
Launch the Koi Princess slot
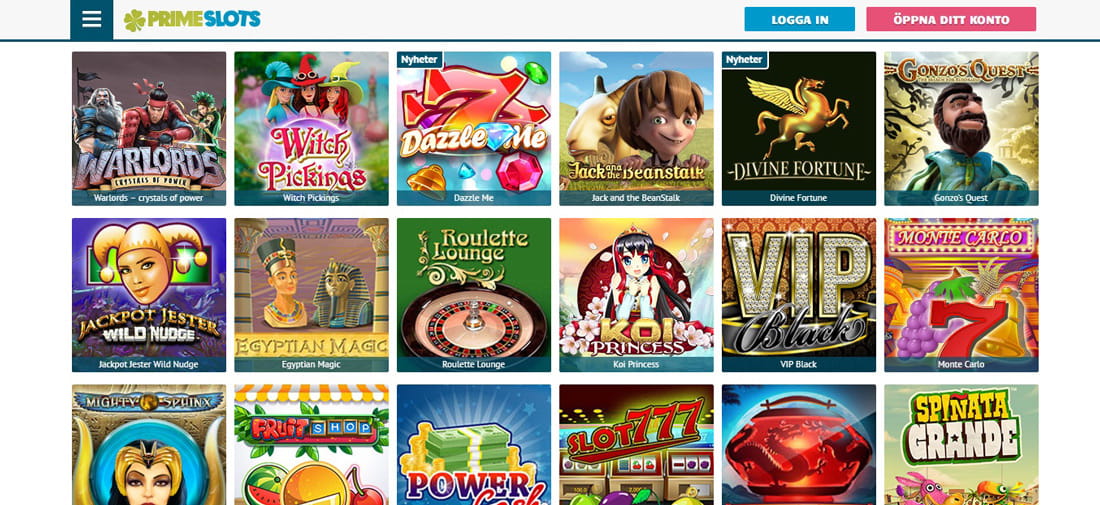coord(636,295)
